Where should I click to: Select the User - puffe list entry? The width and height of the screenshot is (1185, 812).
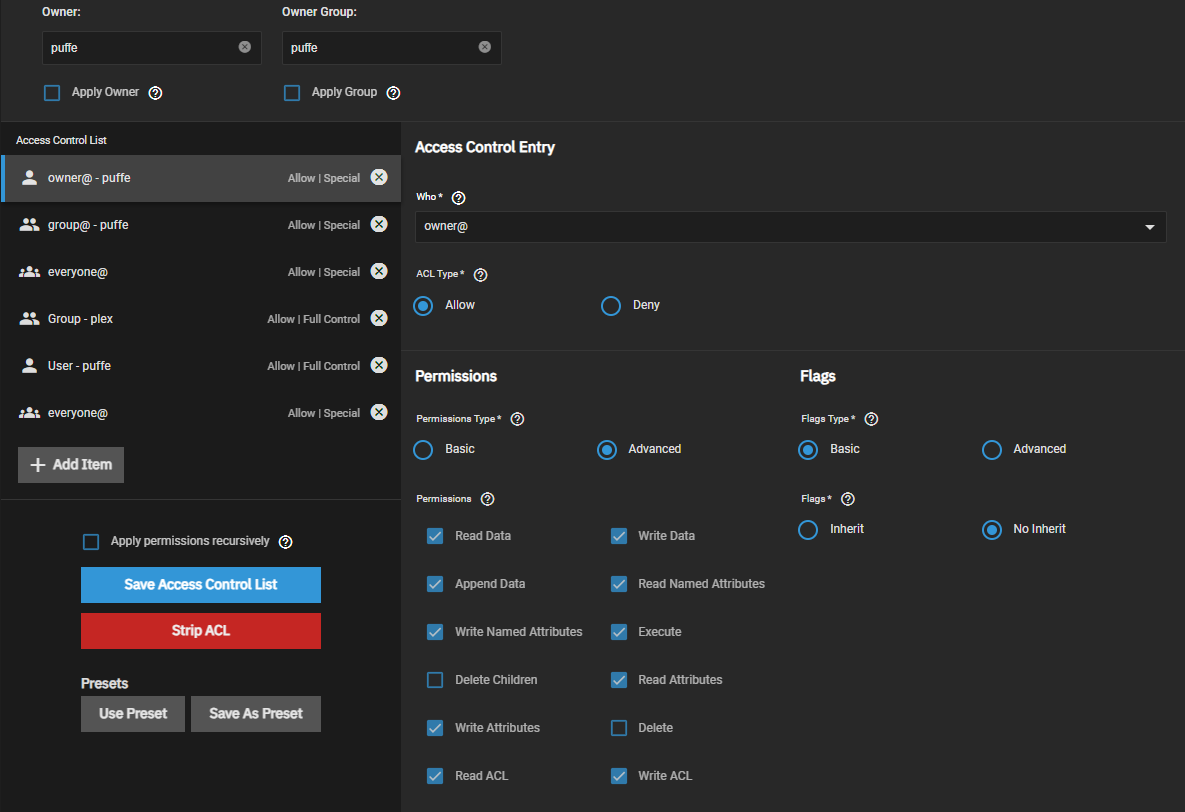coord(201,366)
